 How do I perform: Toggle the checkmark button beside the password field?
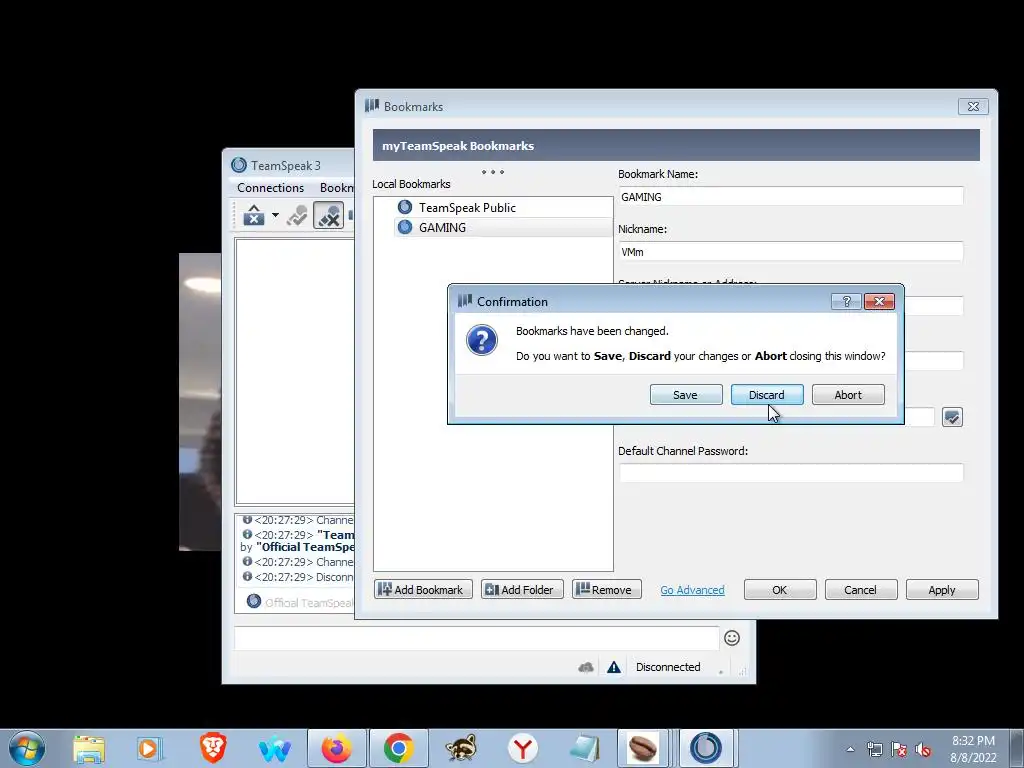(952, 417)
